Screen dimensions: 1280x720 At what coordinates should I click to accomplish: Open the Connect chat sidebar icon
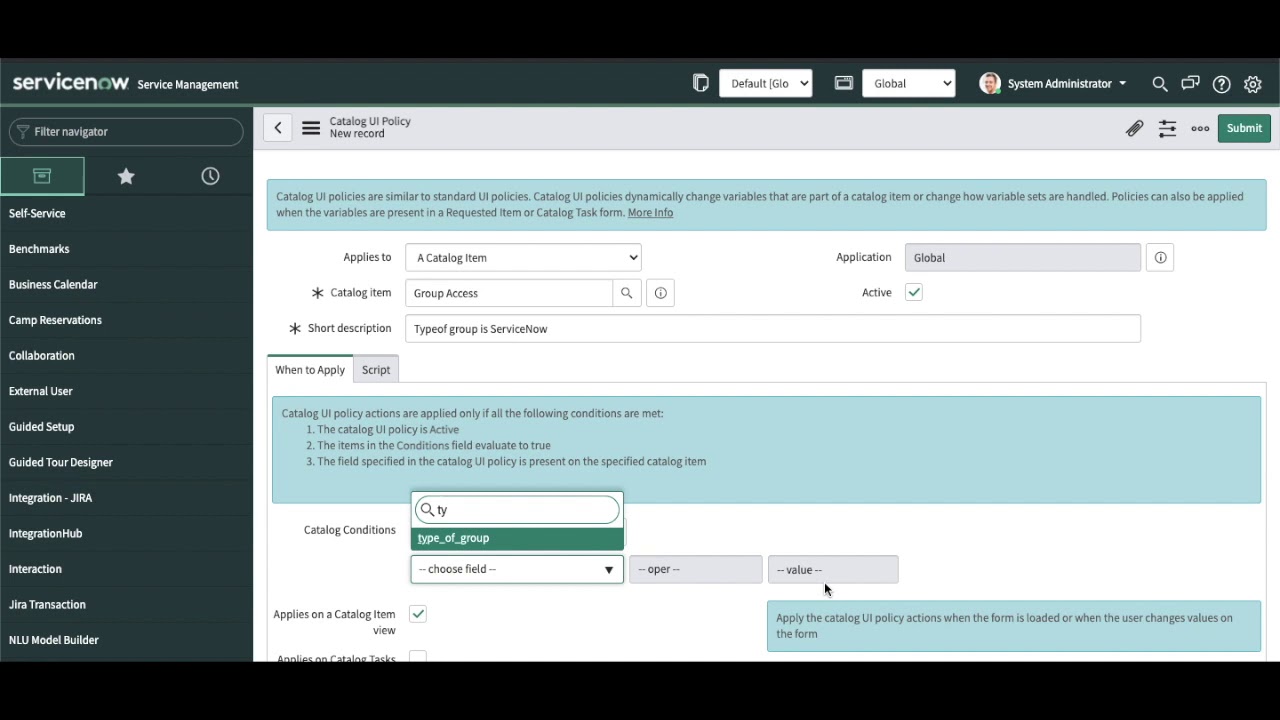[1190, 84]
